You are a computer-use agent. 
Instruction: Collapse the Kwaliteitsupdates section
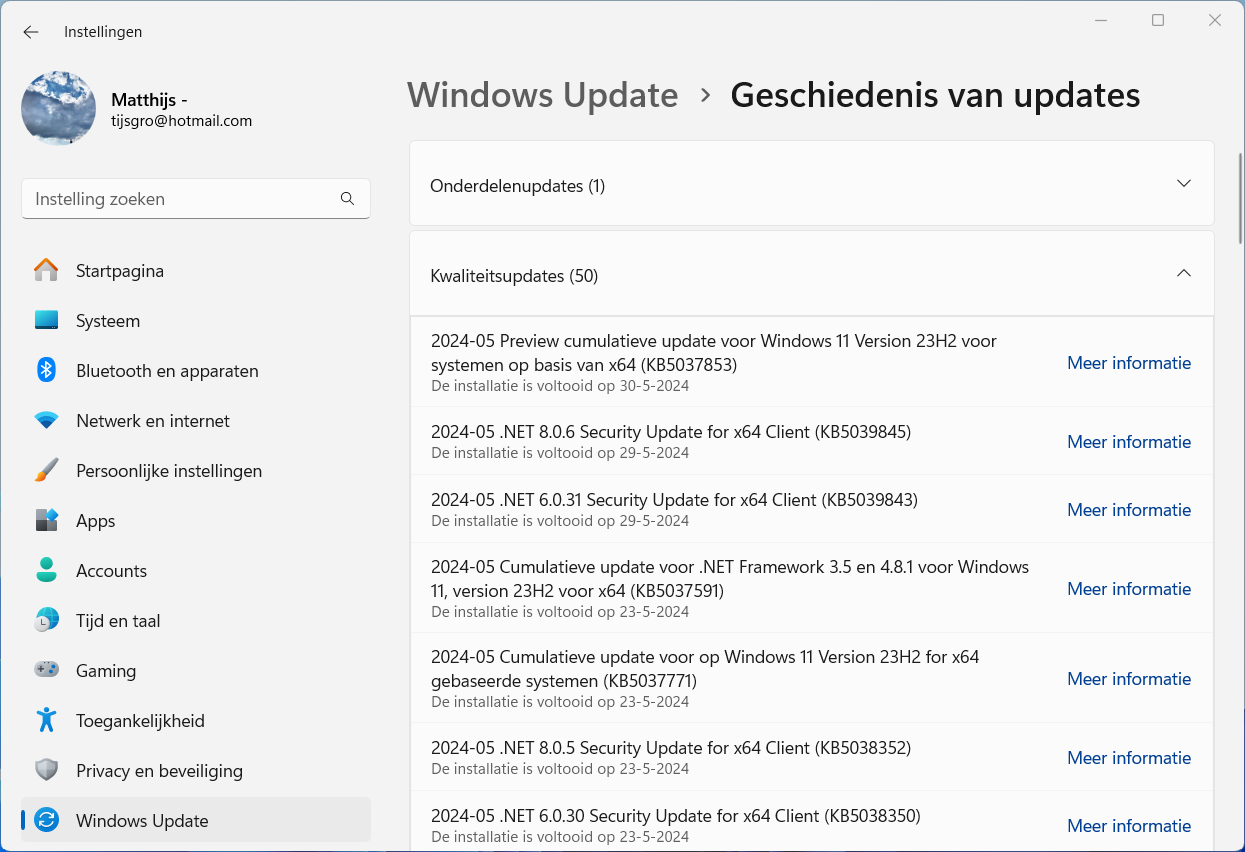coord(1183,274)
